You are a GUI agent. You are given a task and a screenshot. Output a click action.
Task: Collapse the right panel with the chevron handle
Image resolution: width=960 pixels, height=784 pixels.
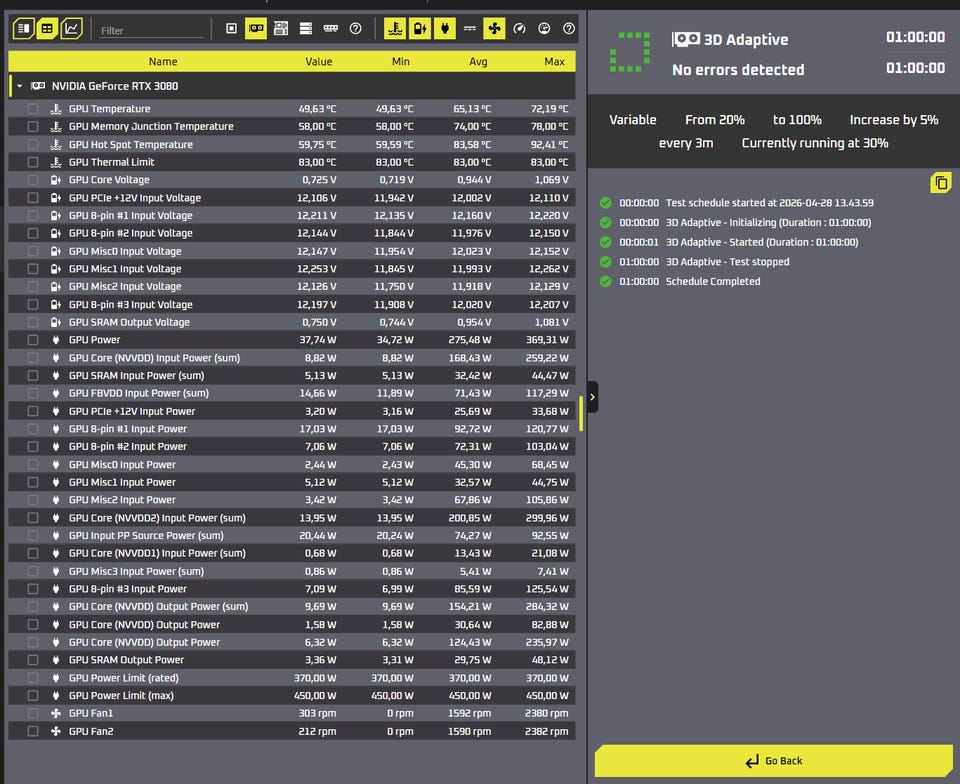click(x=592, y=397)
